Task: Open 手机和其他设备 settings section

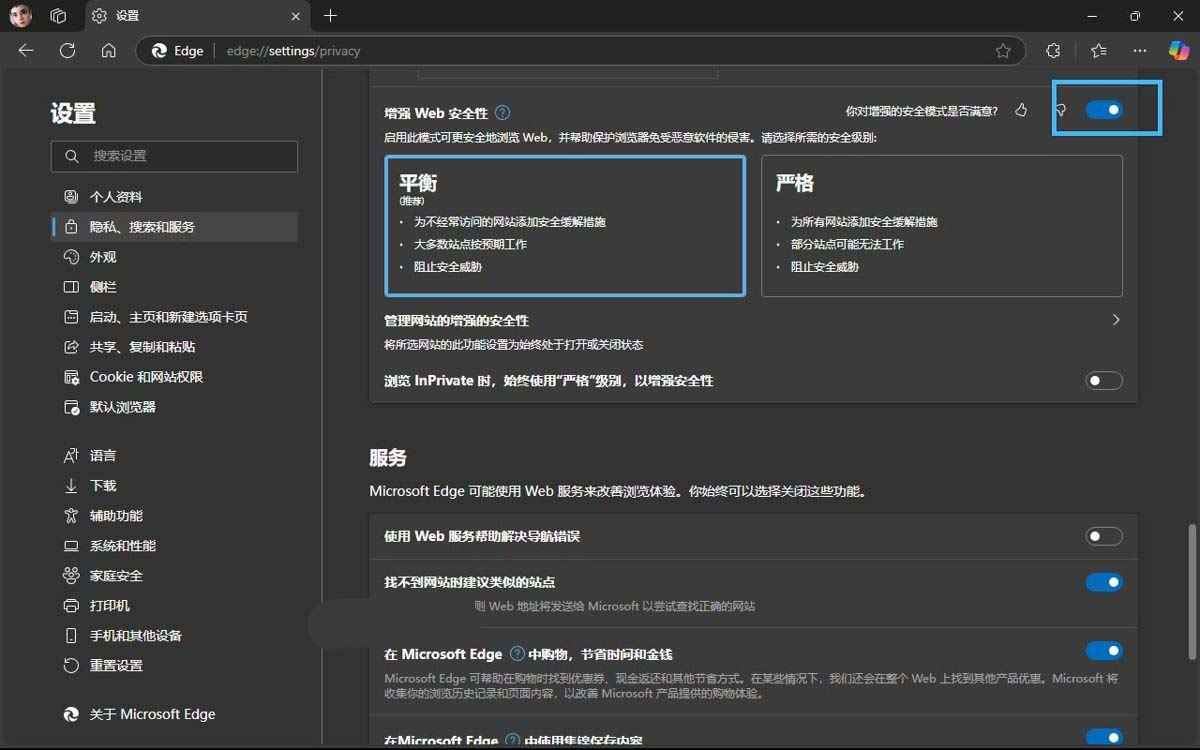Action: tap(175, 636)
